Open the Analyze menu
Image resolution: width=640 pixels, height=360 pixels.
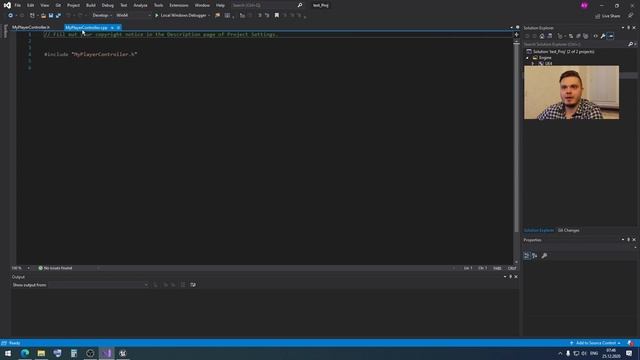pos(140,5)
